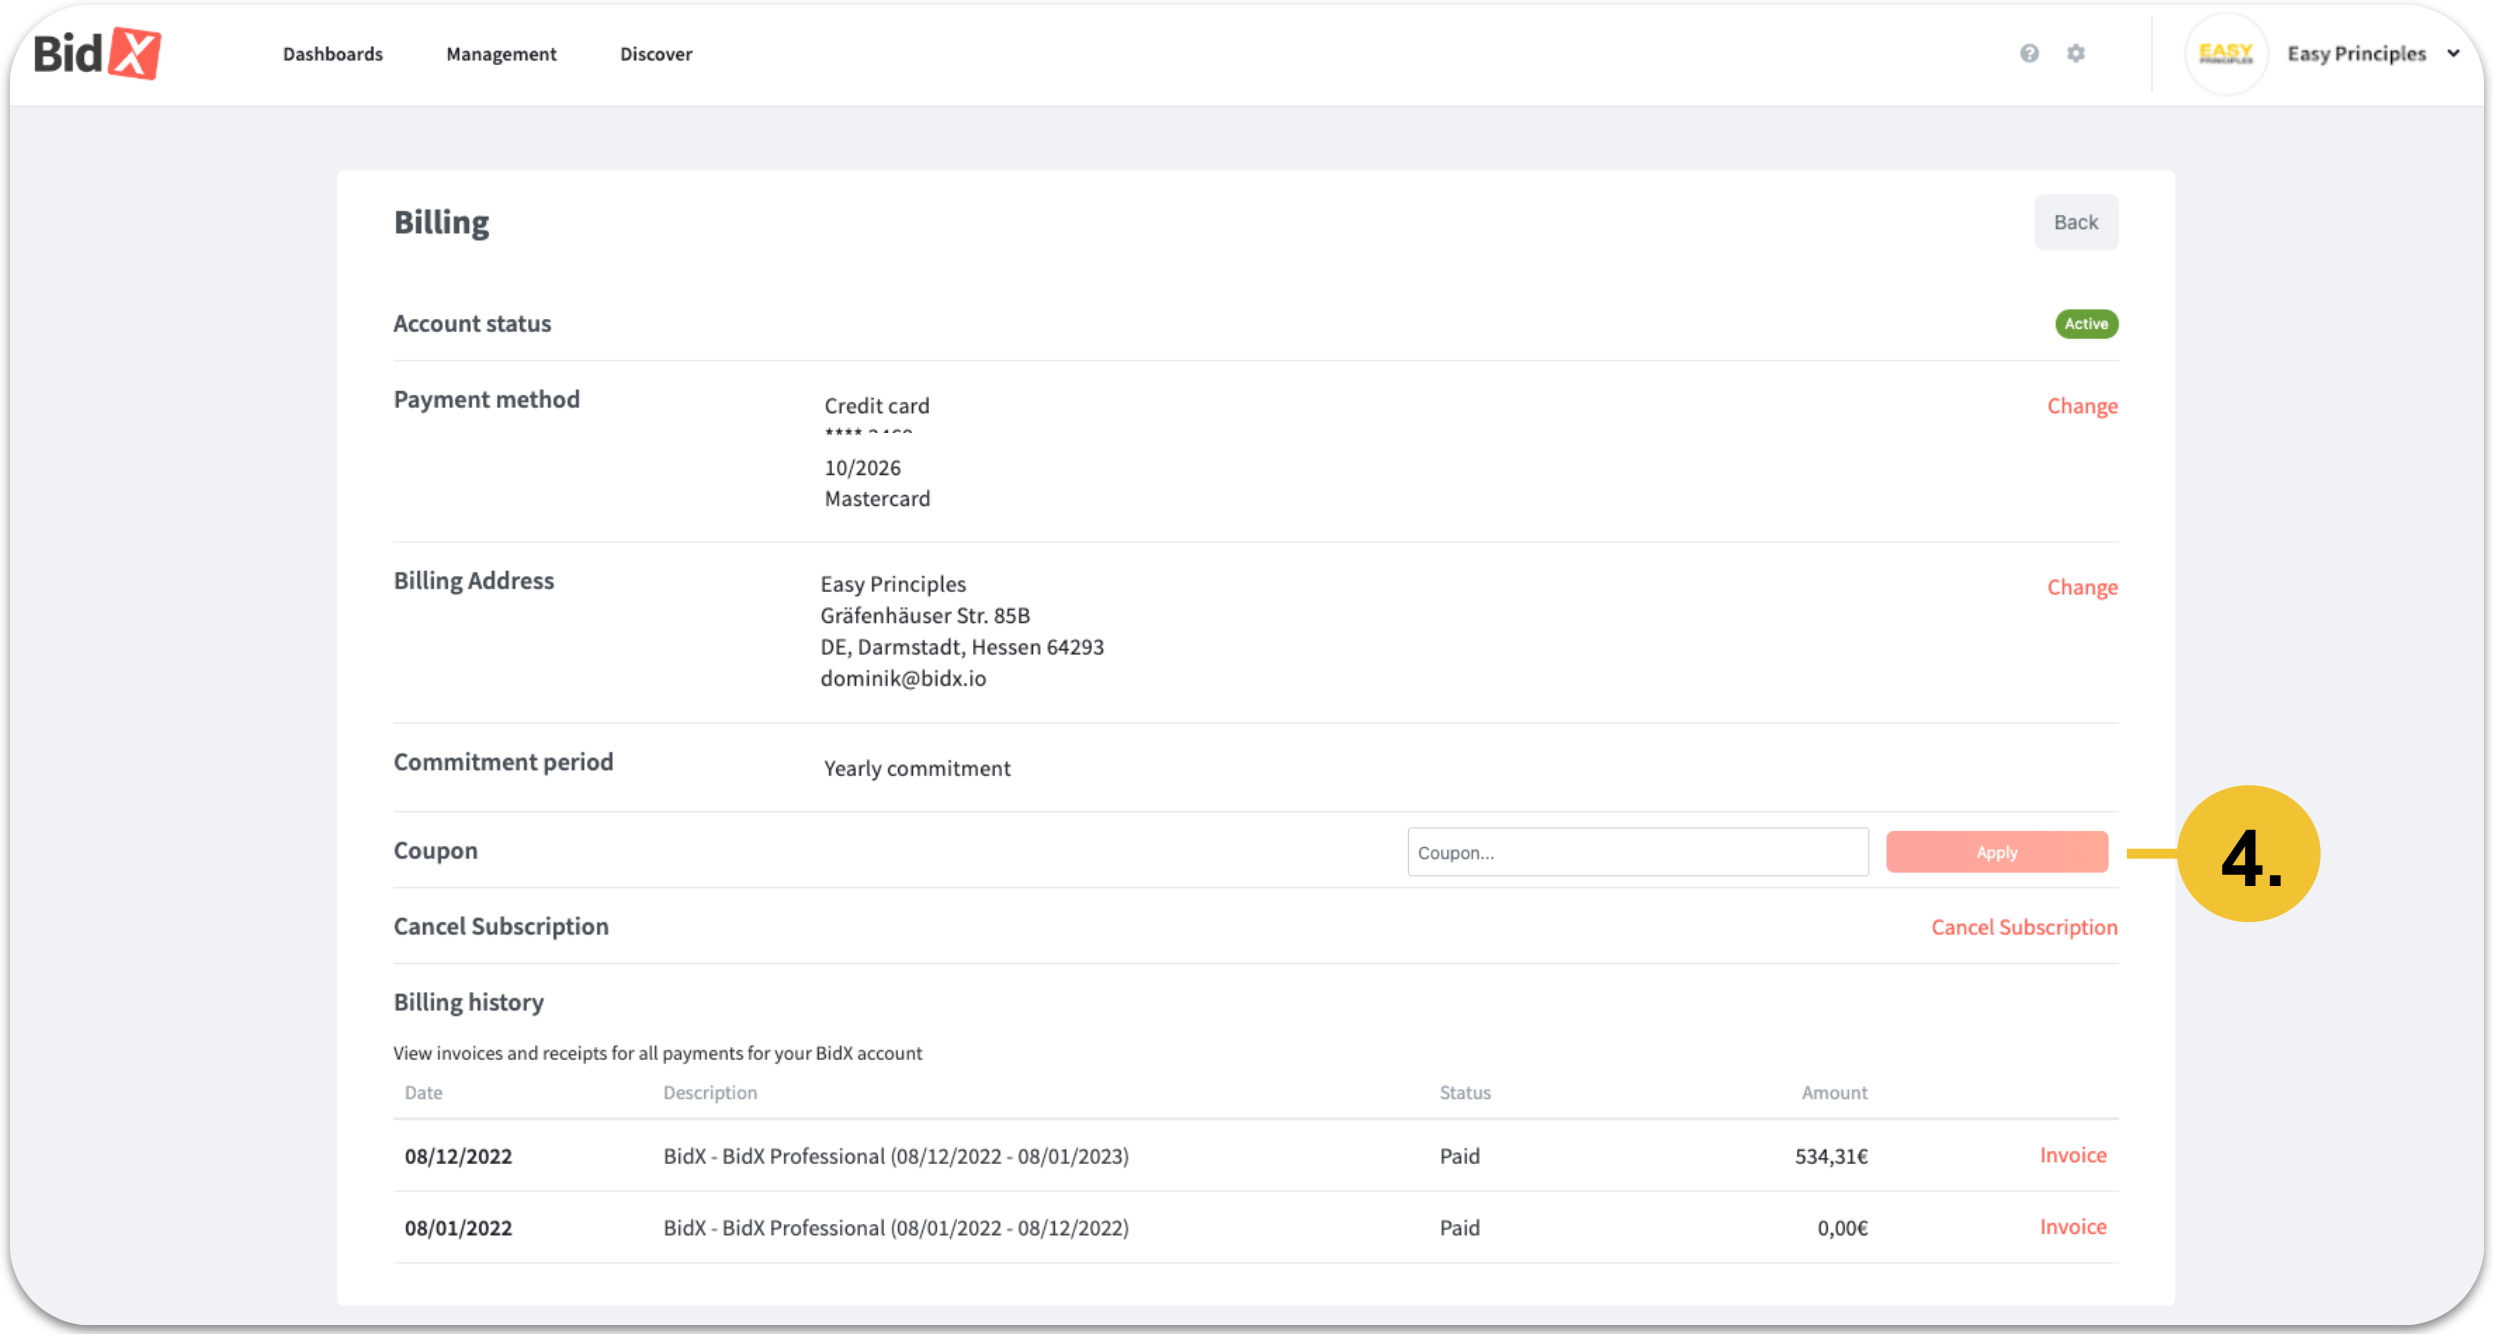Viewport: 2493px width, 1334px height.
Task: Click the 08/01/2022 date entry
Action: pyautogui.click(x=458, y=1228)
